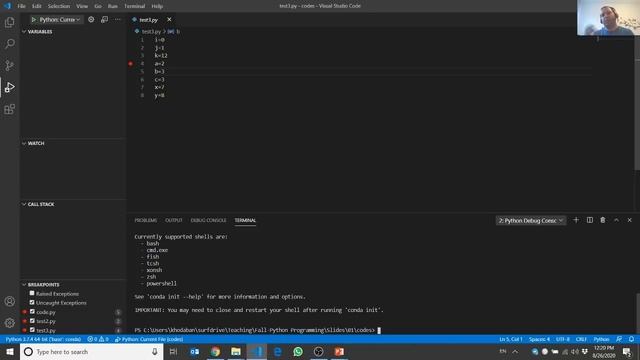Open Chrome from the taskbar
The width and height of the screenshot is (640, 360).
coord(215,351)
